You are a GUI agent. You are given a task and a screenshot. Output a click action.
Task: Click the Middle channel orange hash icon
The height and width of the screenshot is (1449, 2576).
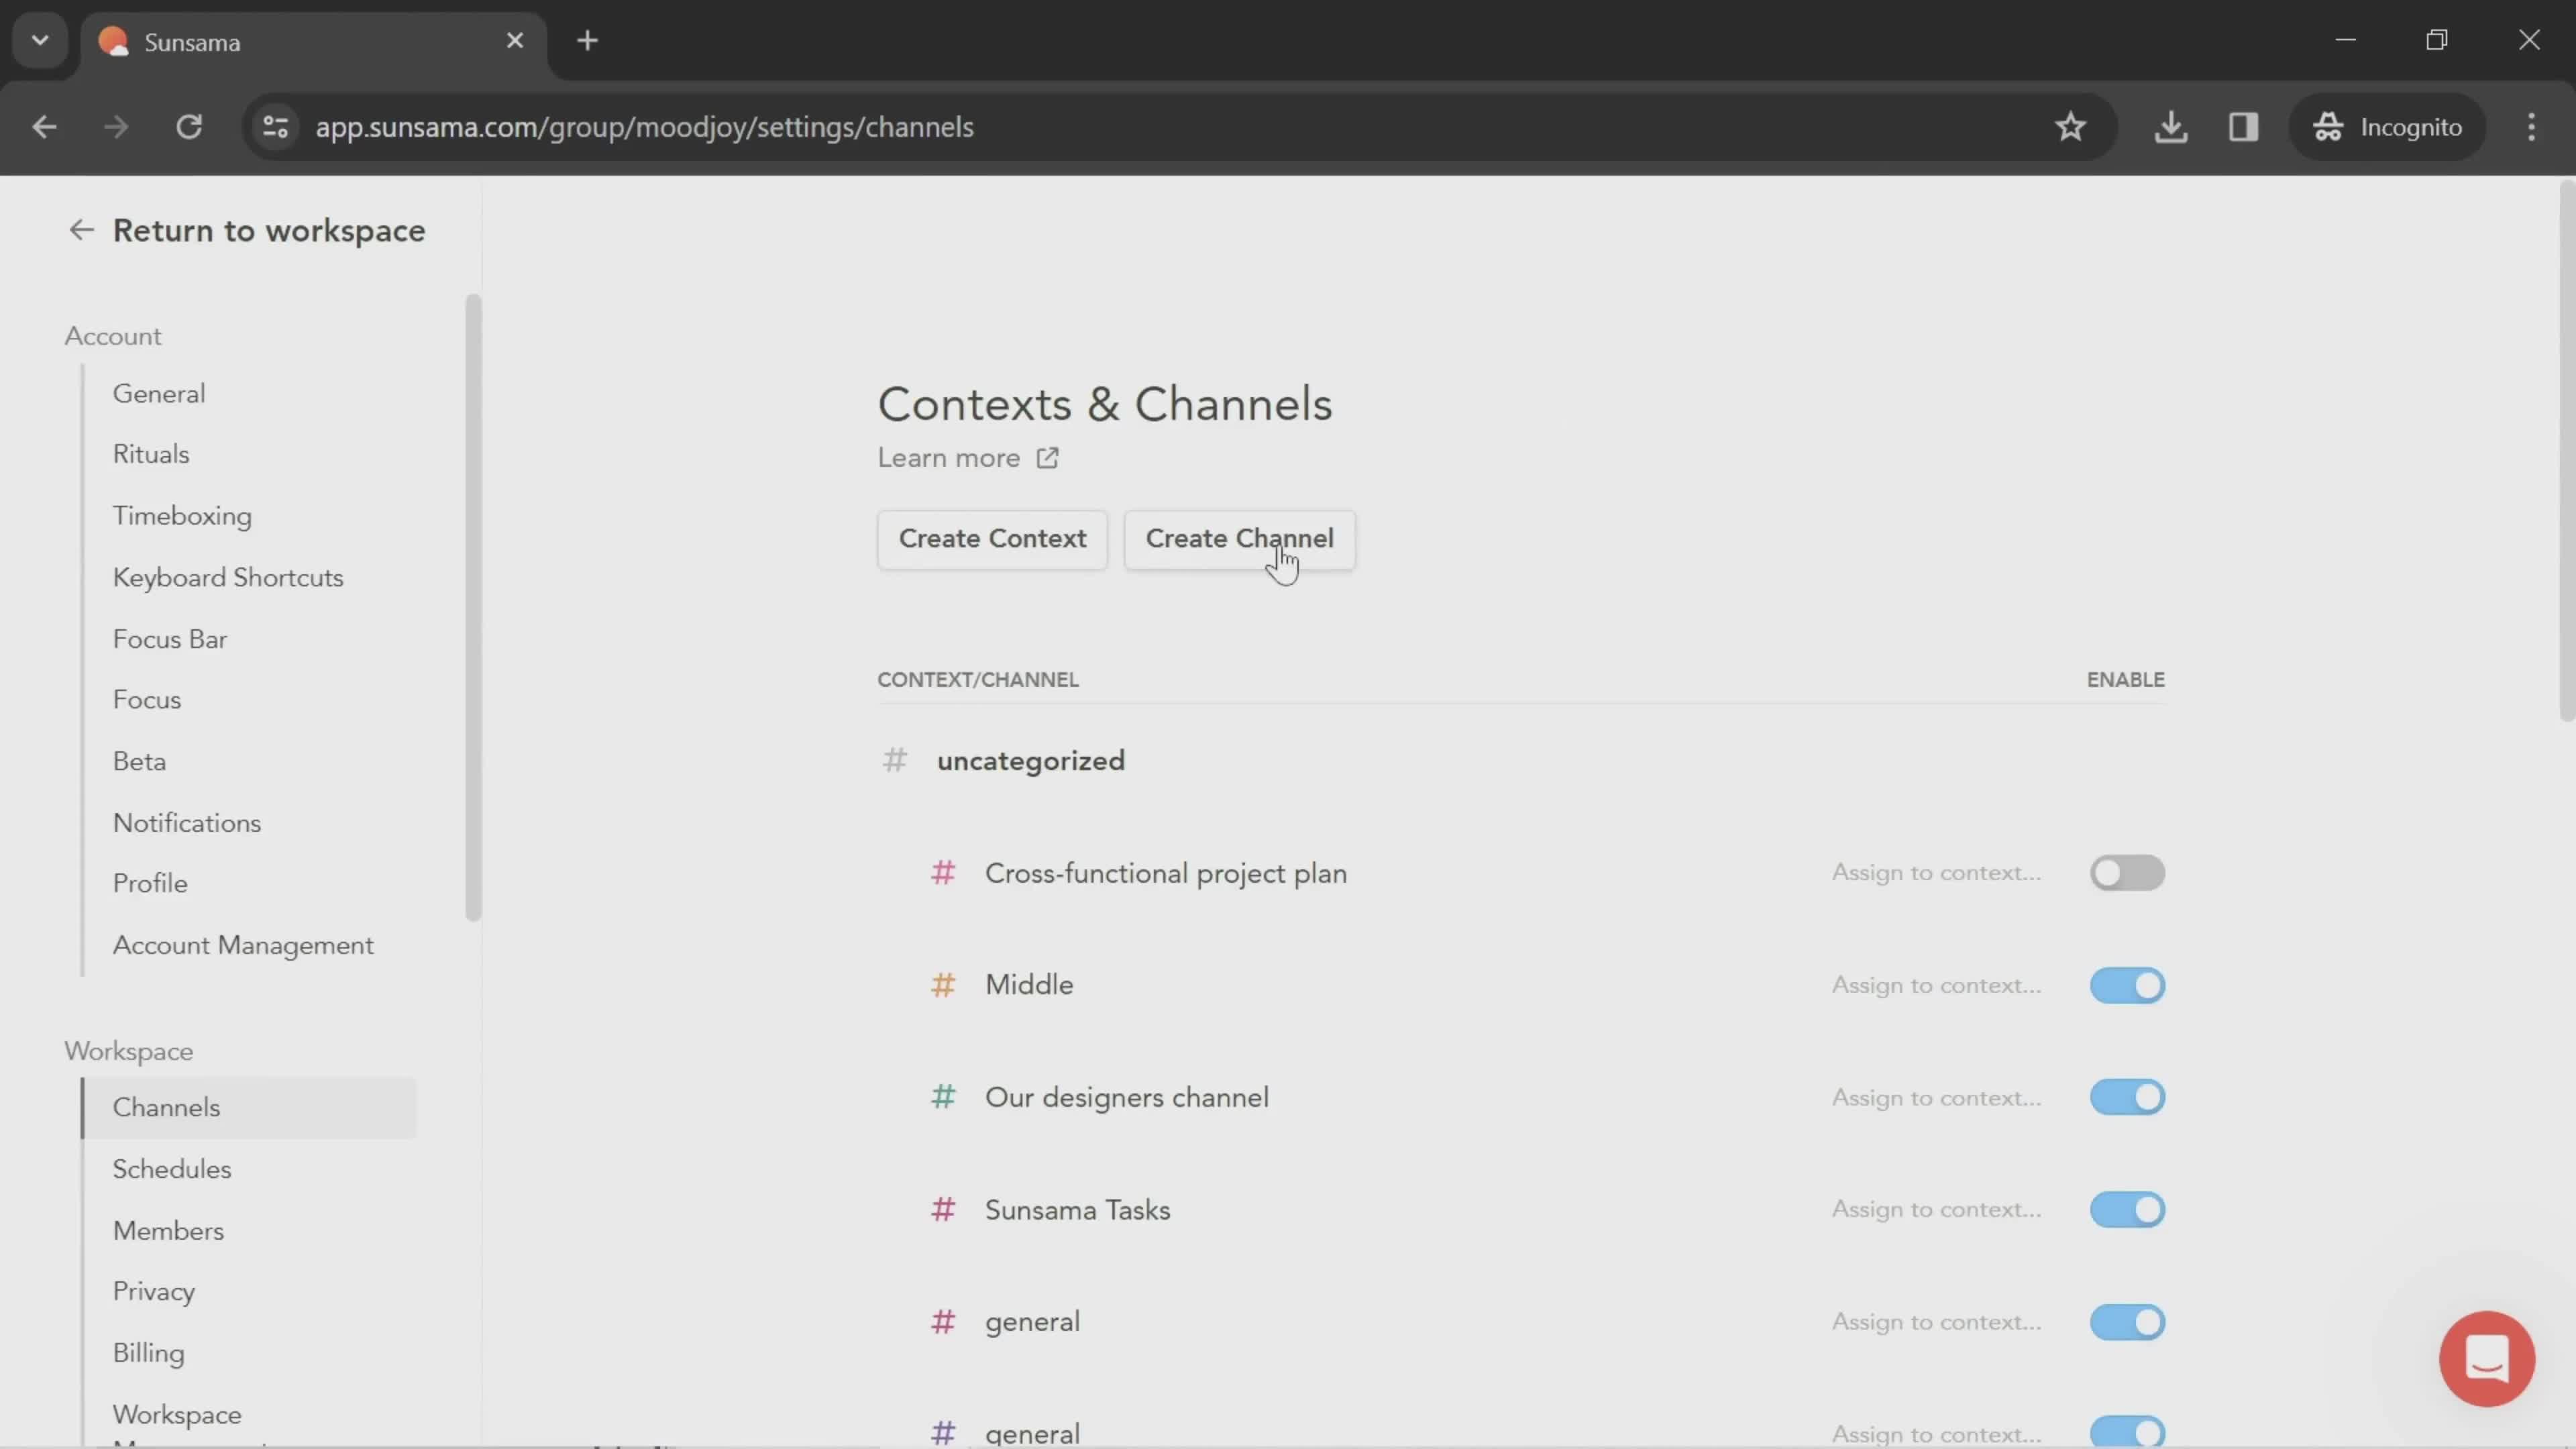943,985
